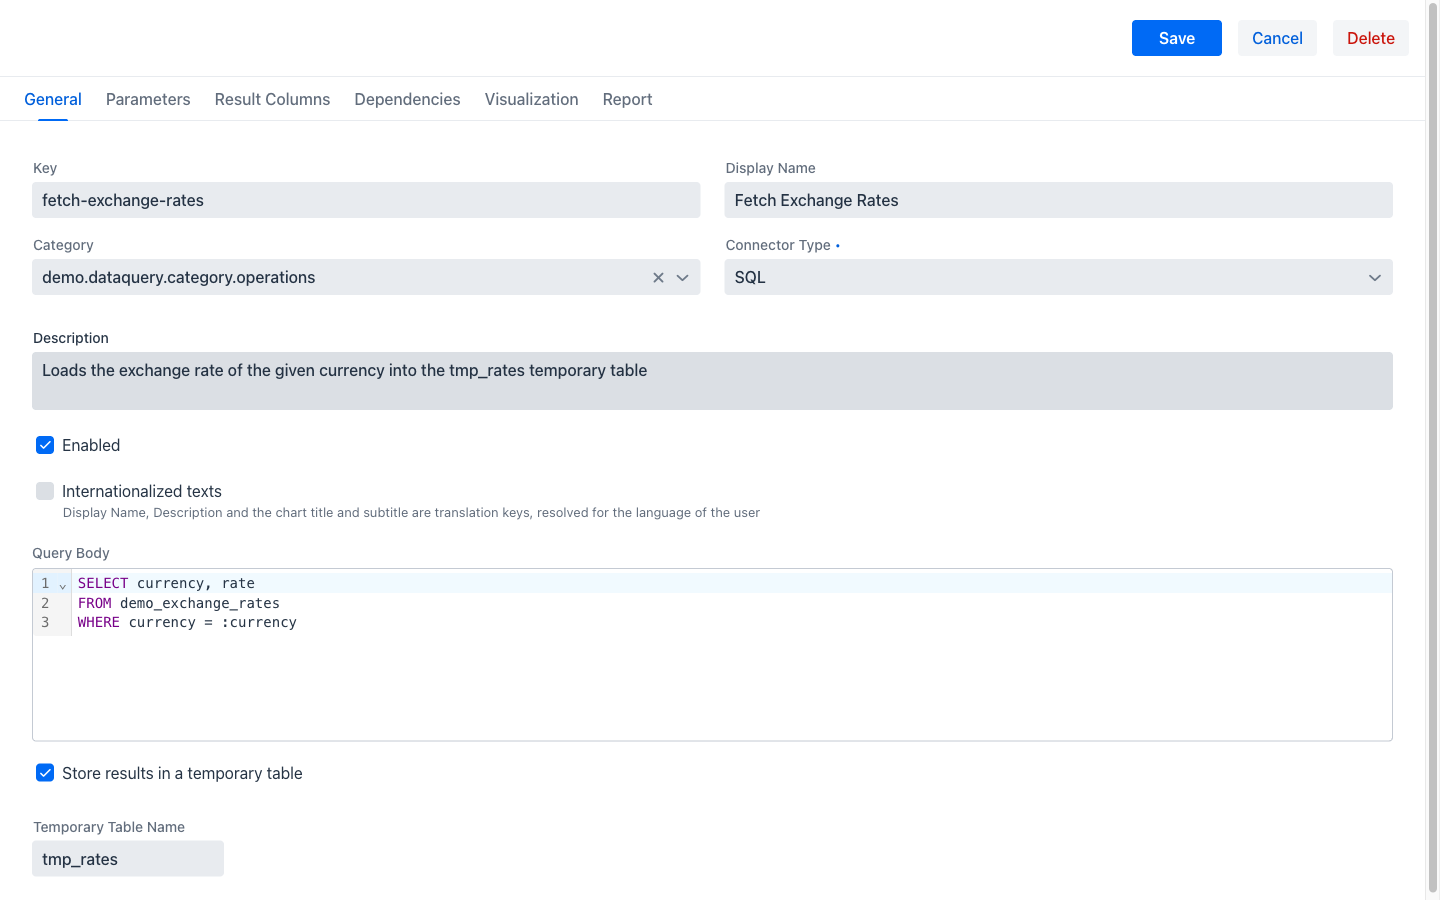Collapse line 1 with the fold arrow

pyautogui.click(x=62, y=585)
